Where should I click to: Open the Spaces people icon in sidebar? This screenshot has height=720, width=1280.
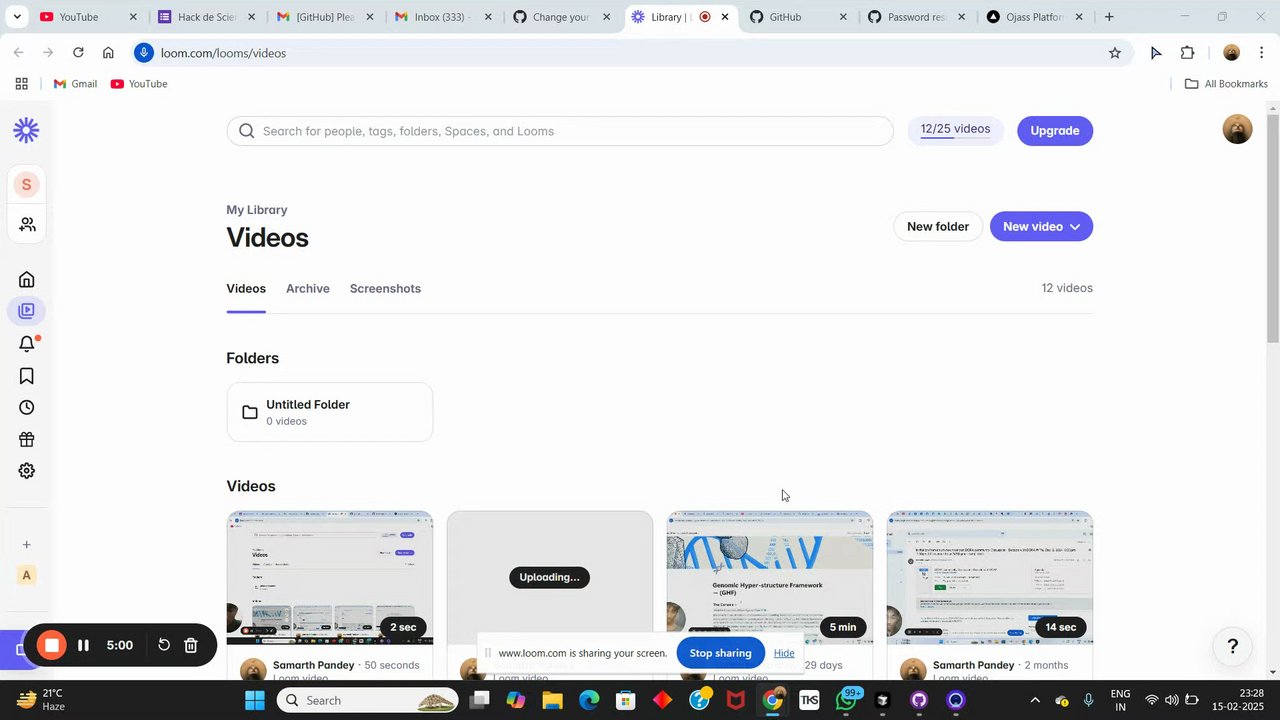point(27,225)
